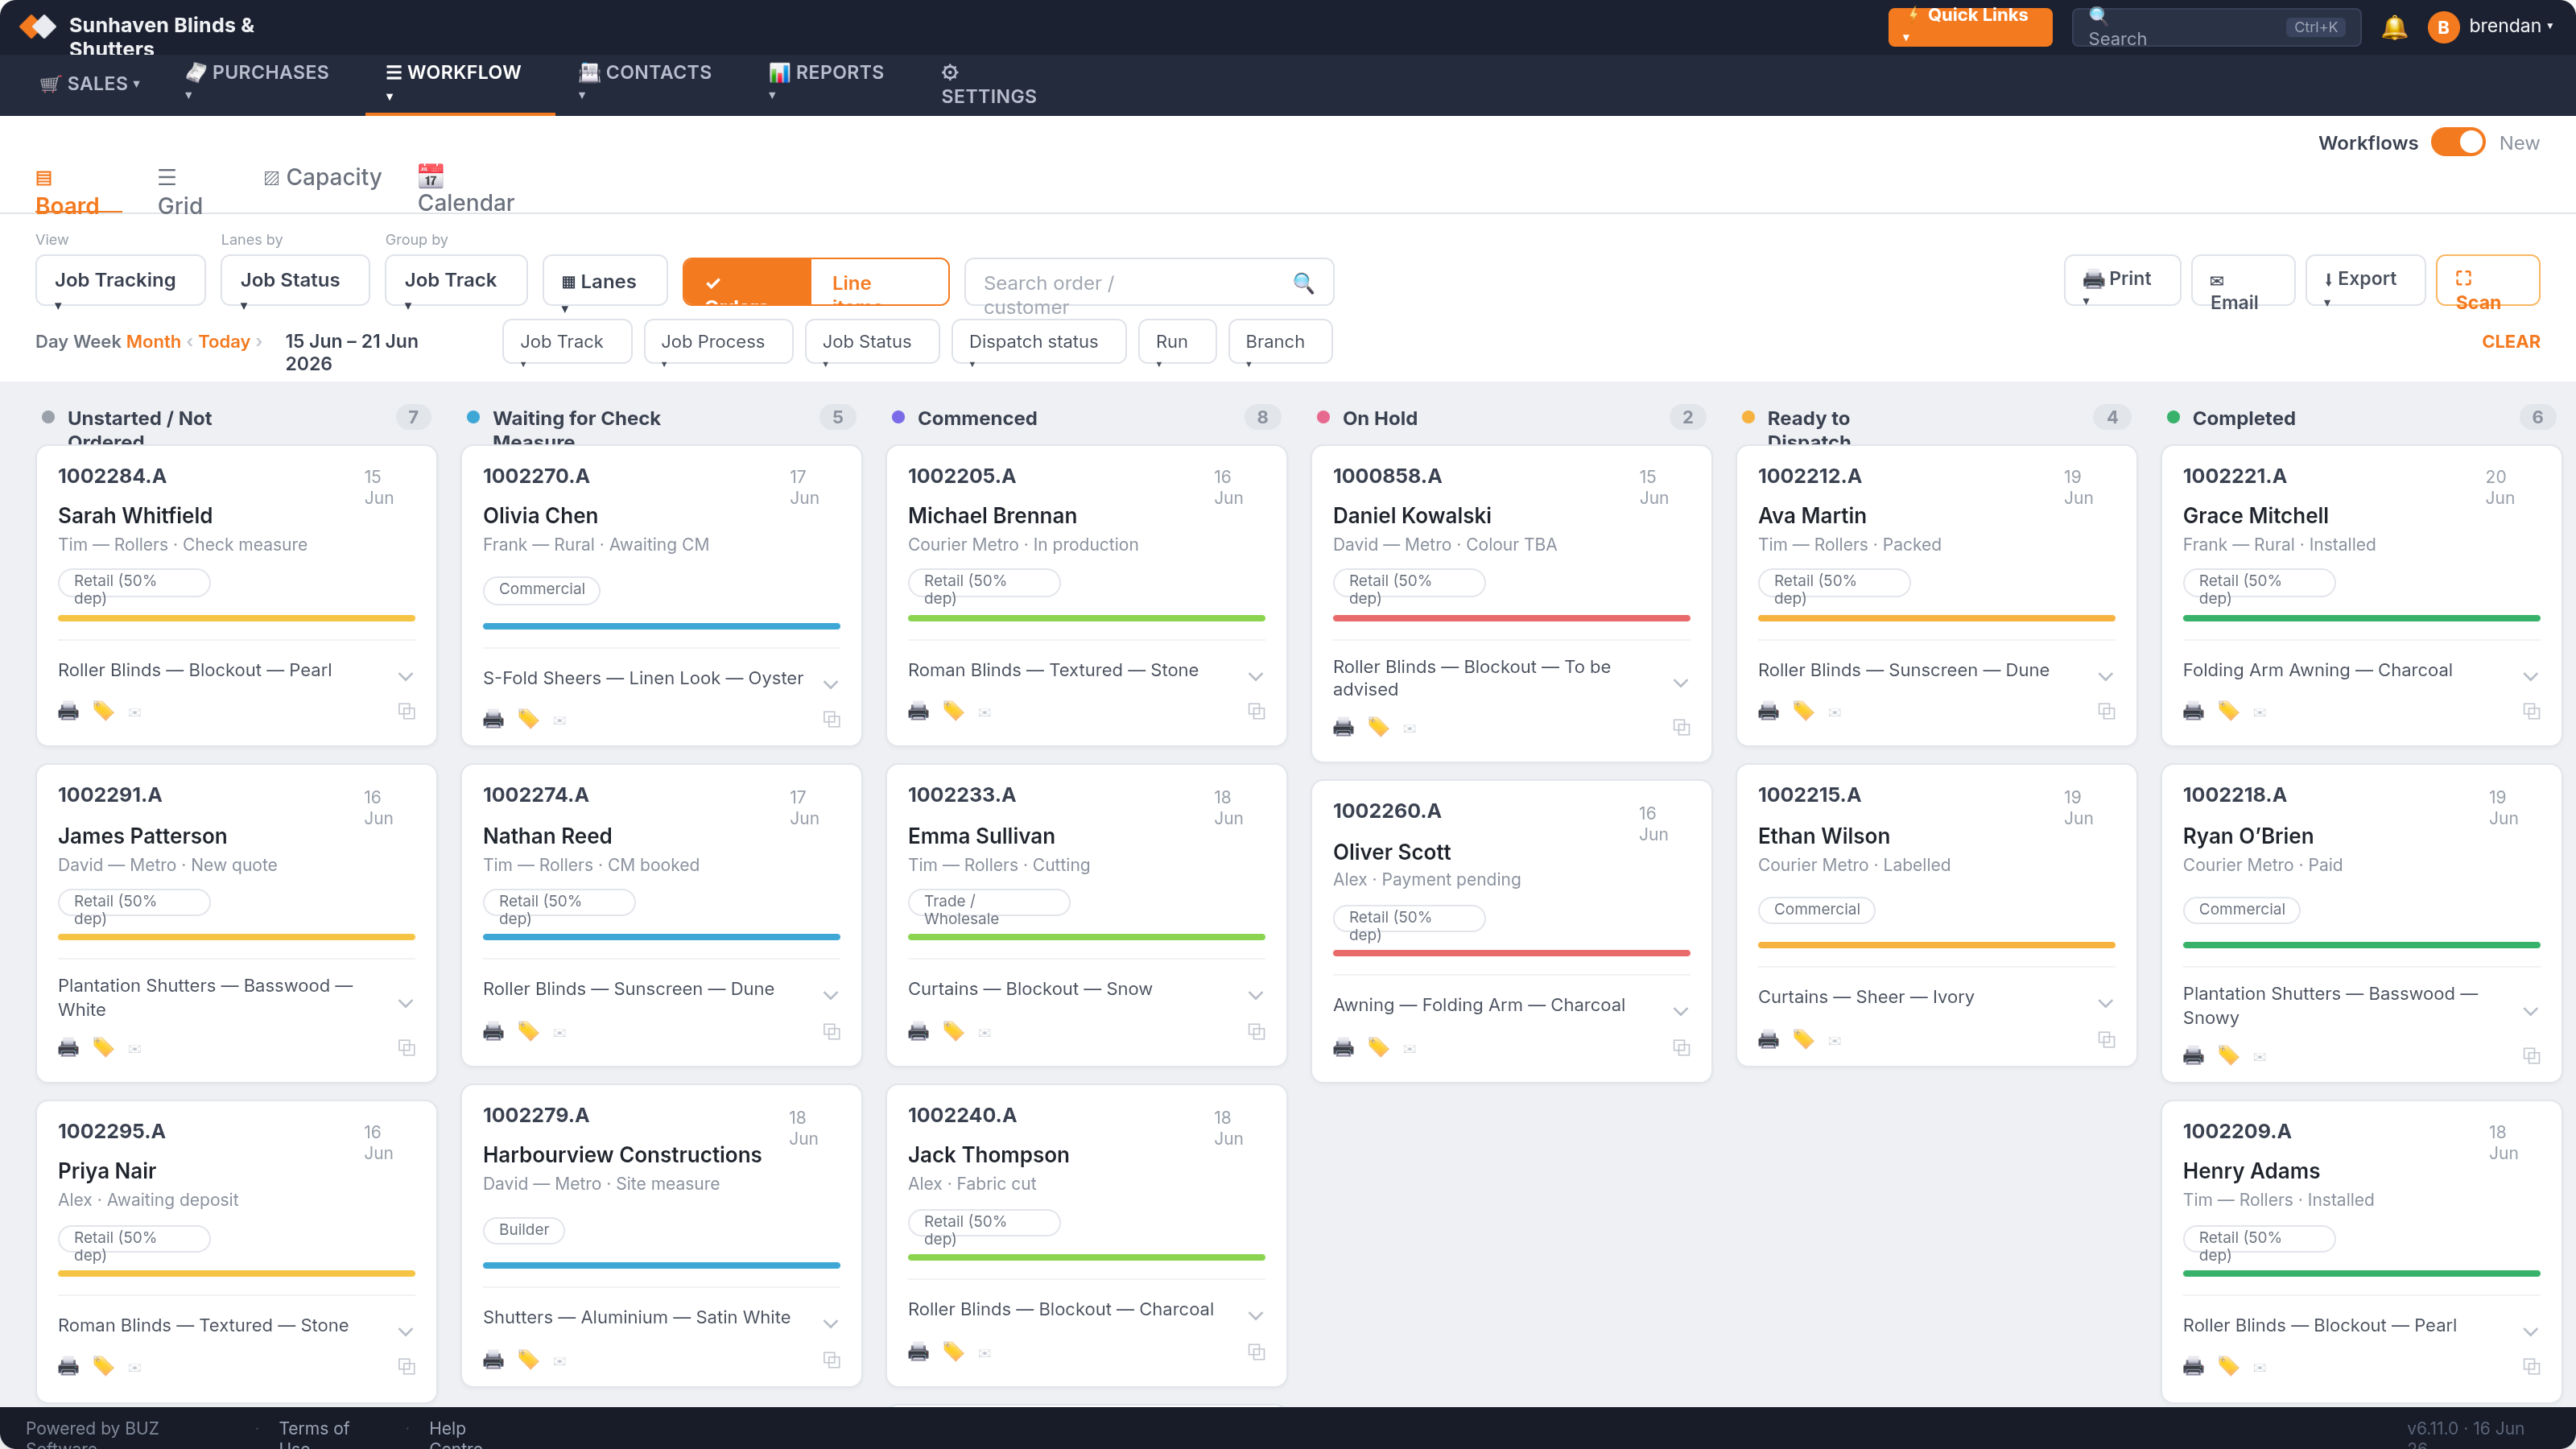Open the Job Process filter dropdown
The width and height of the screenshot is (2576, 1449).
click(718, 342)
